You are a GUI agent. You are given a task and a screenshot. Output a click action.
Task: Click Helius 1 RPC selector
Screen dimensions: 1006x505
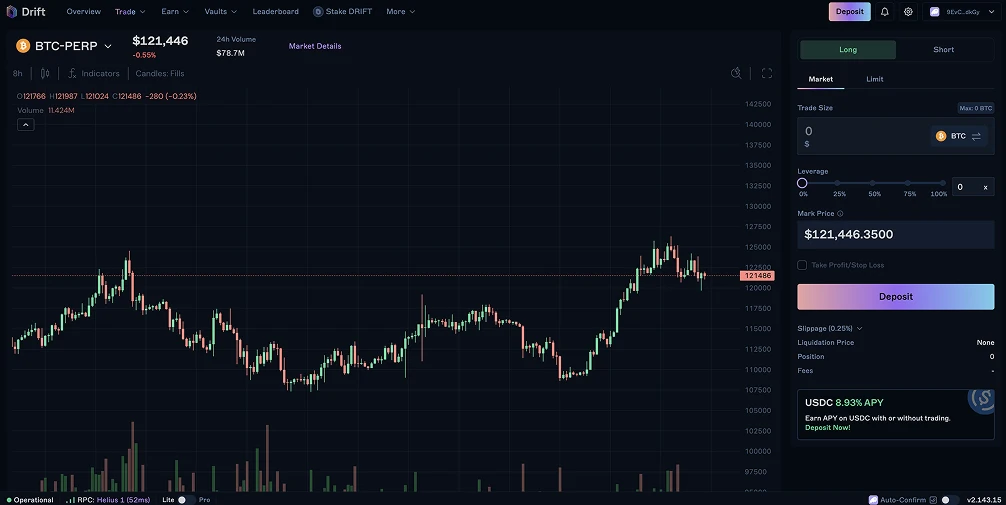pyautogui.click(x=123, y=500)
